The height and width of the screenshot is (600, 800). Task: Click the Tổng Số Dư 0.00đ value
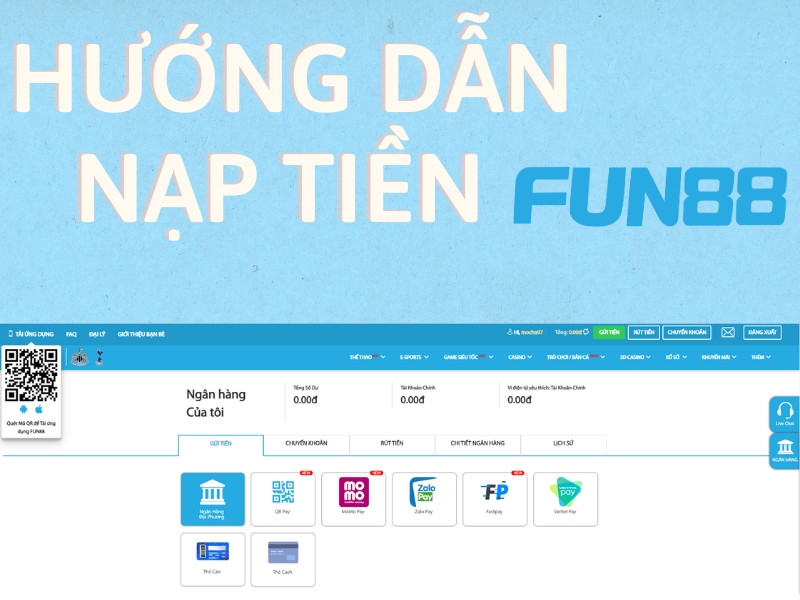(305, 400)
